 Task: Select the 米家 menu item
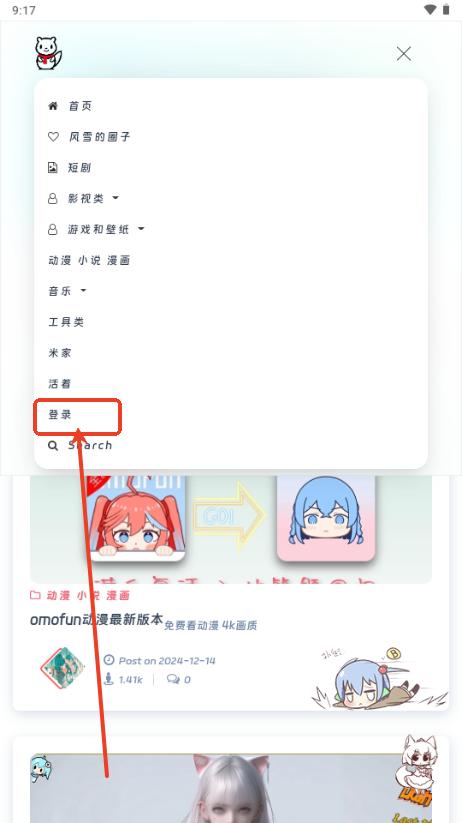click(x=60, y=353)
